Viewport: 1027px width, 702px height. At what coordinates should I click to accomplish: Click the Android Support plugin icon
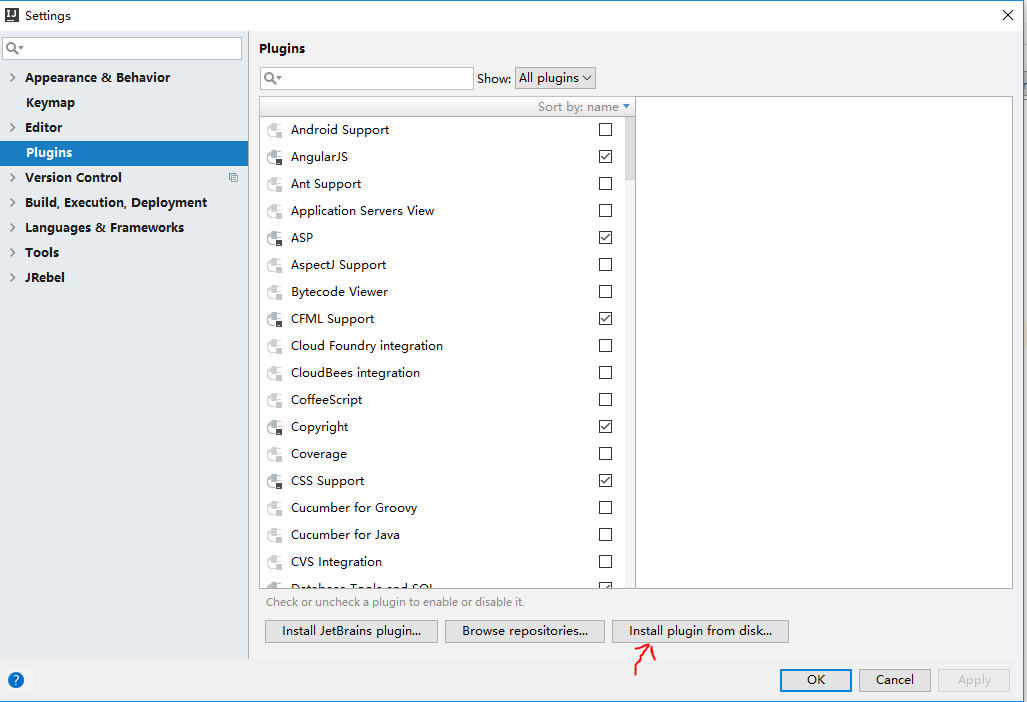click(x=274, y=130)
